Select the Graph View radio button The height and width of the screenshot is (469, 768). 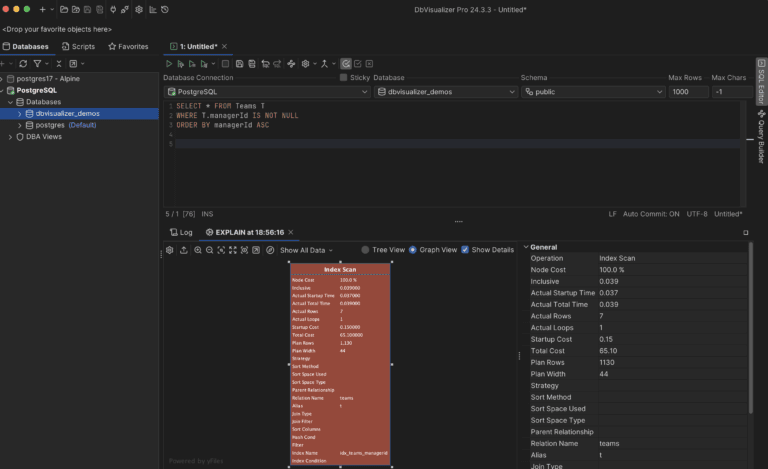pyautogui.click(x=412, y=250)
